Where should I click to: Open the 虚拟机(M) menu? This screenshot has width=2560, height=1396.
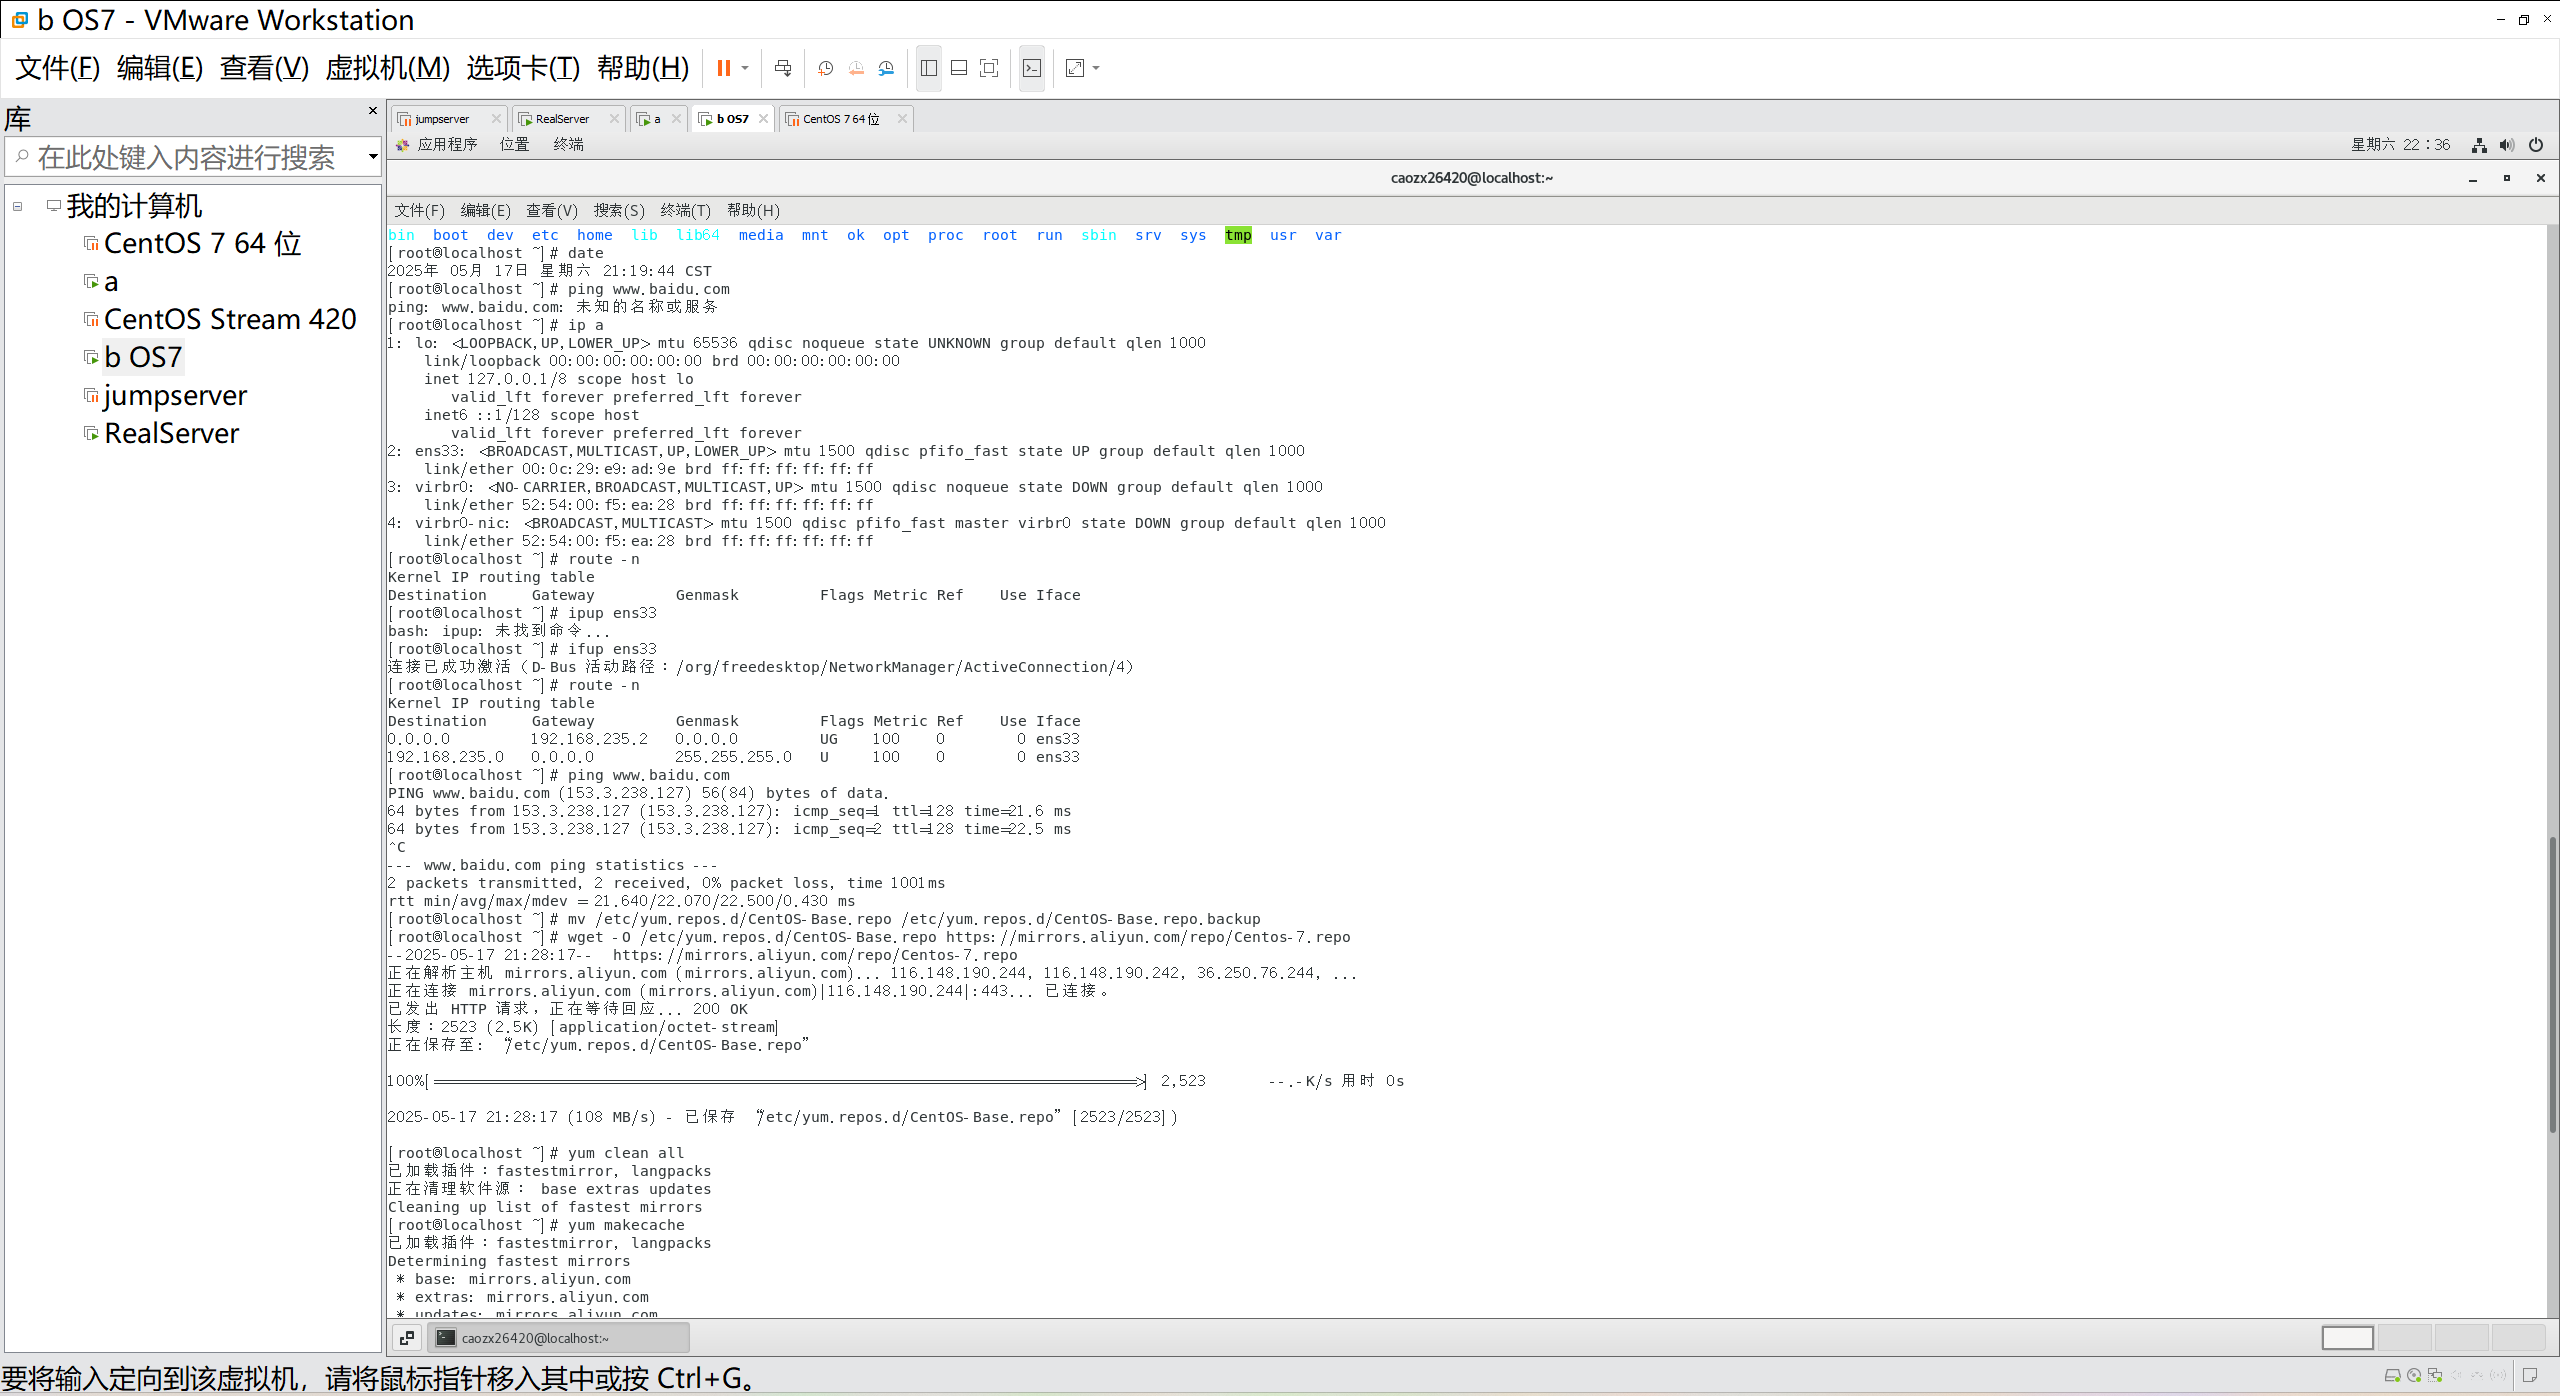388,68
